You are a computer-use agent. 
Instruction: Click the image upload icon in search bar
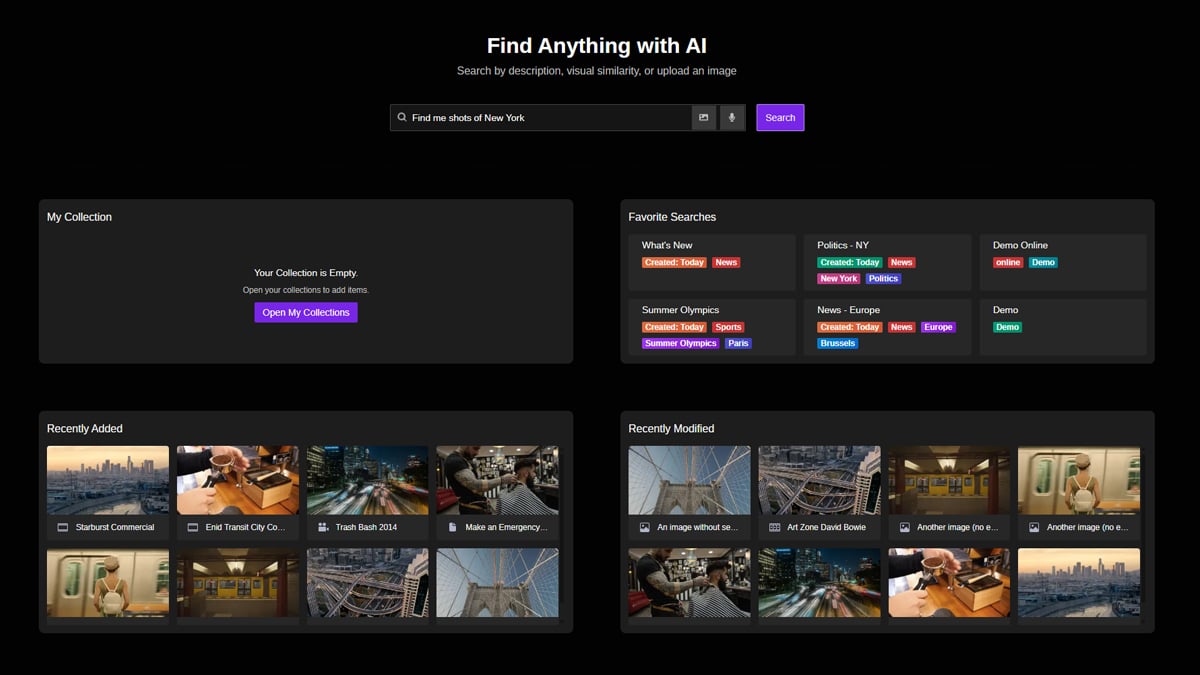704,118
